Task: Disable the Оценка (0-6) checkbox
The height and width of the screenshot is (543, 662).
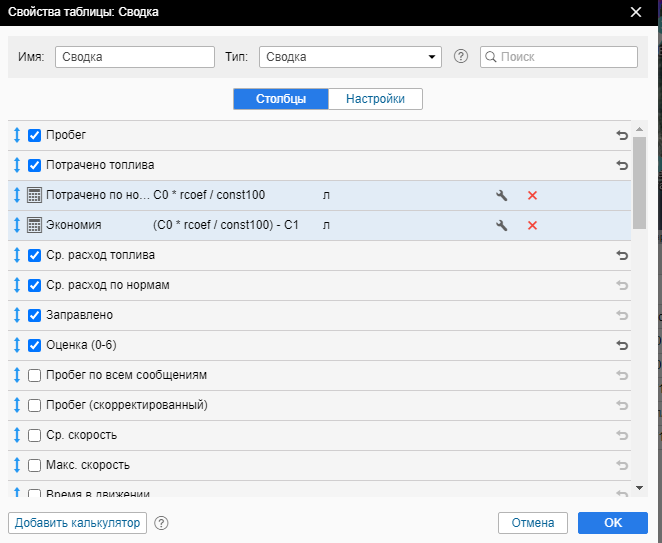Action: [35, 345]
